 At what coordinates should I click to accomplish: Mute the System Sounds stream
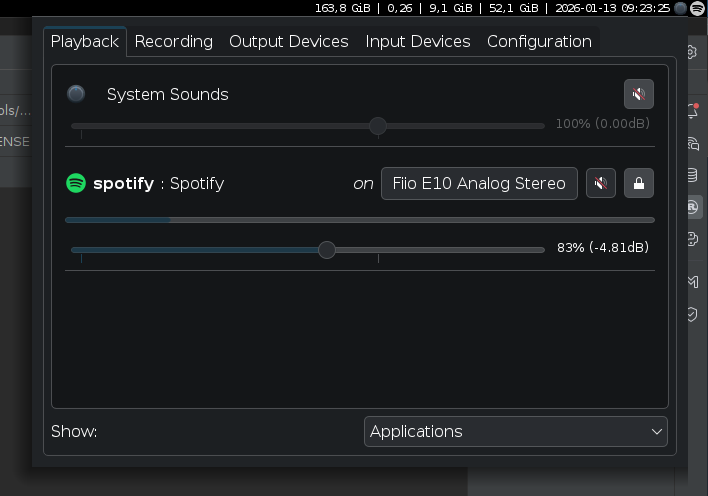click(638, 95)
